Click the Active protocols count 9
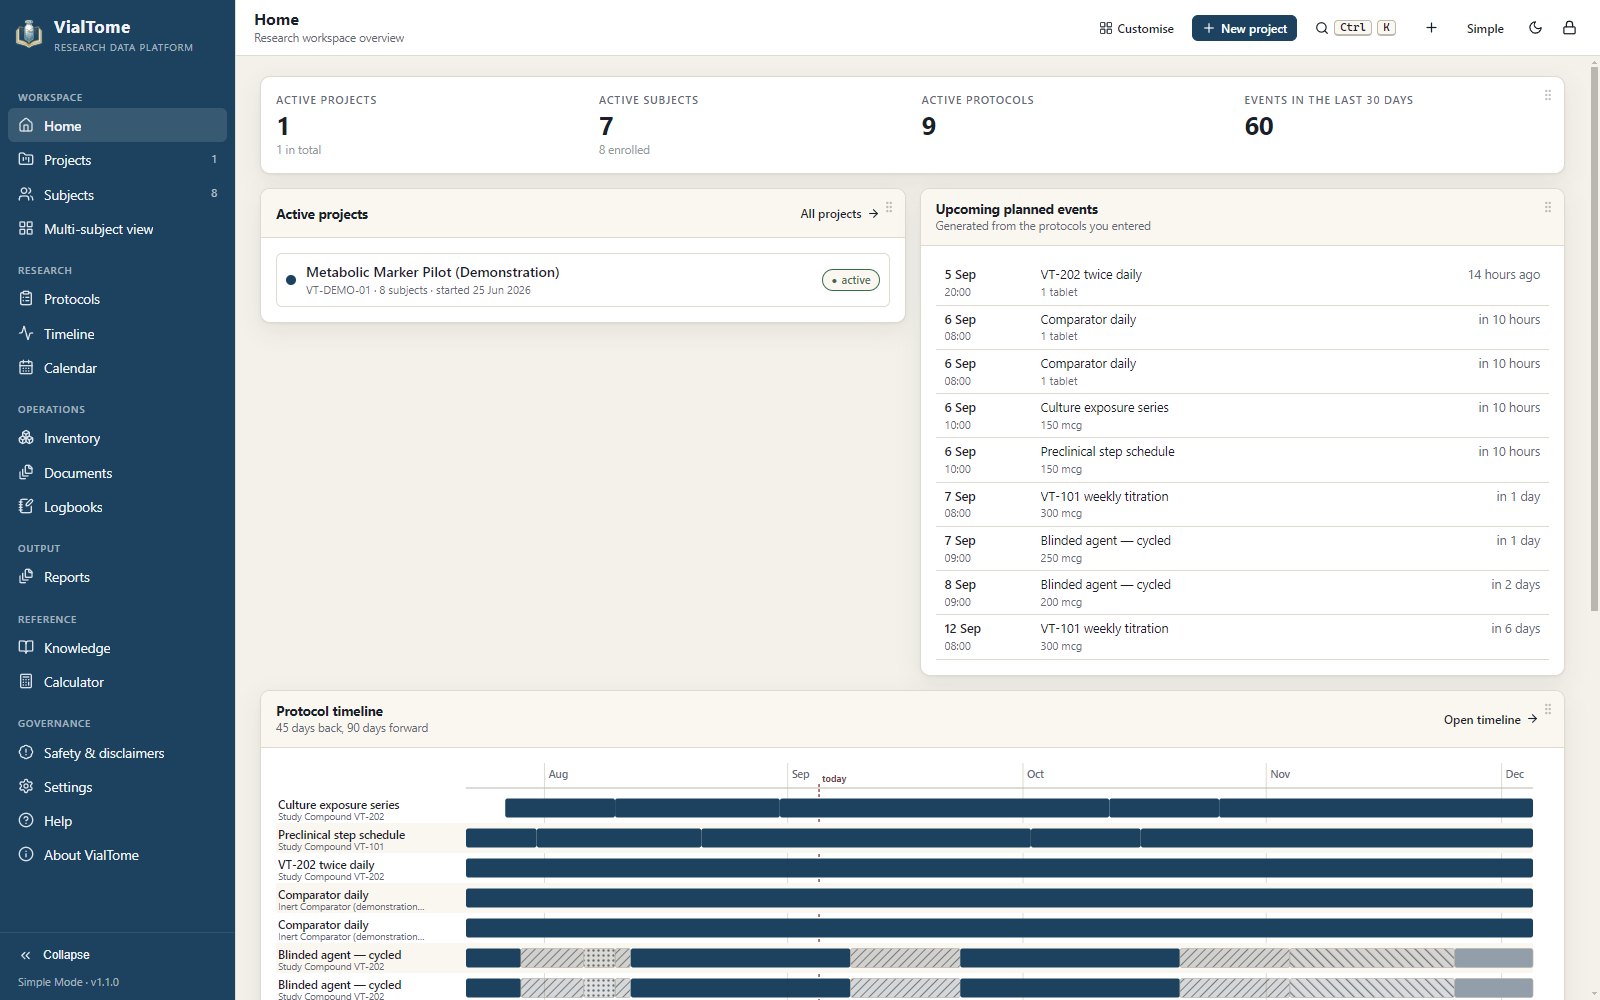This screenshot has height=1000, width=1600. (929, 126)
